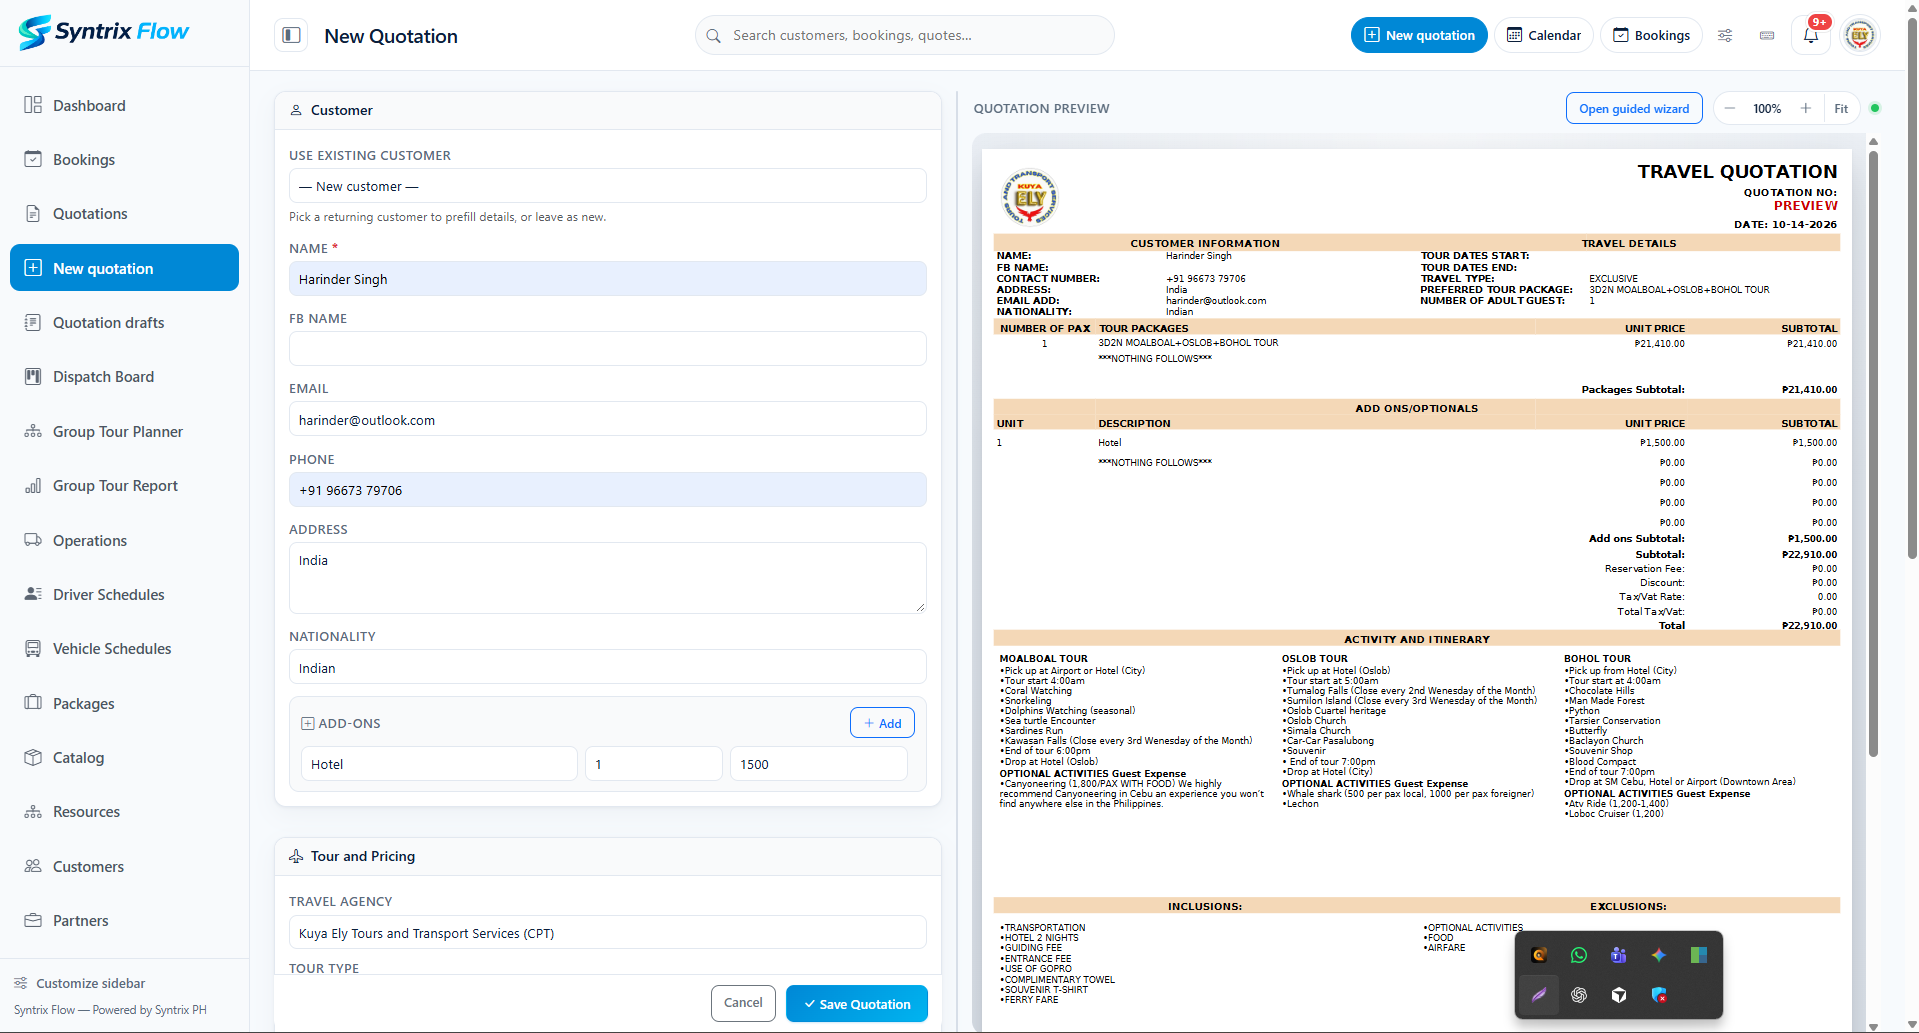
Task: Open the display settings sliders icon
Action: pyautogui.click(x=1725, y=35)
